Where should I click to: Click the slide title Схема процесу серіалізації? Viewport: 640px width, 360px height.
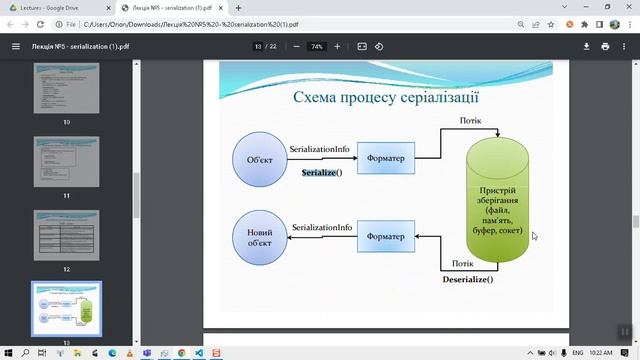pos(386,97)
